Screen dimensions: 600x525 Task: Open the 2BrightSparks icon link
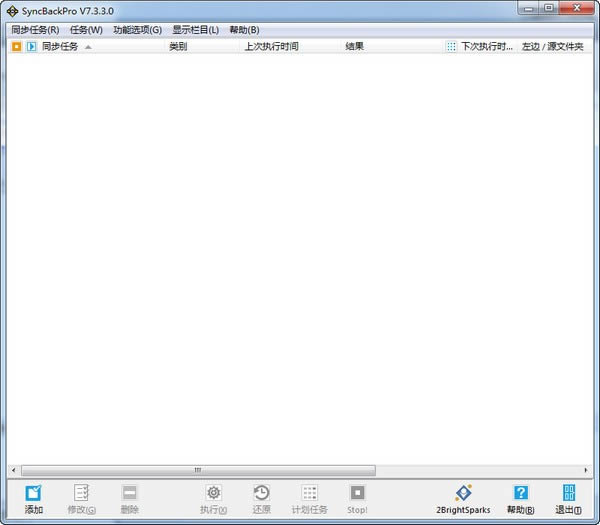coord(463,493)
